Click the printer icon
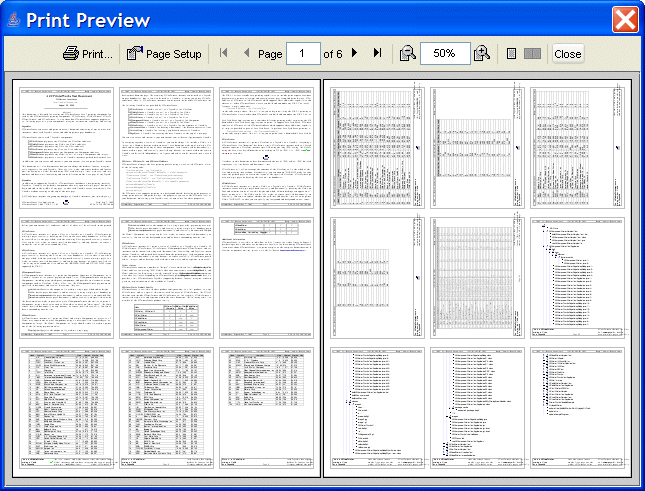The width and height of the screenshot is (645, 491). (x=71, y=53)
